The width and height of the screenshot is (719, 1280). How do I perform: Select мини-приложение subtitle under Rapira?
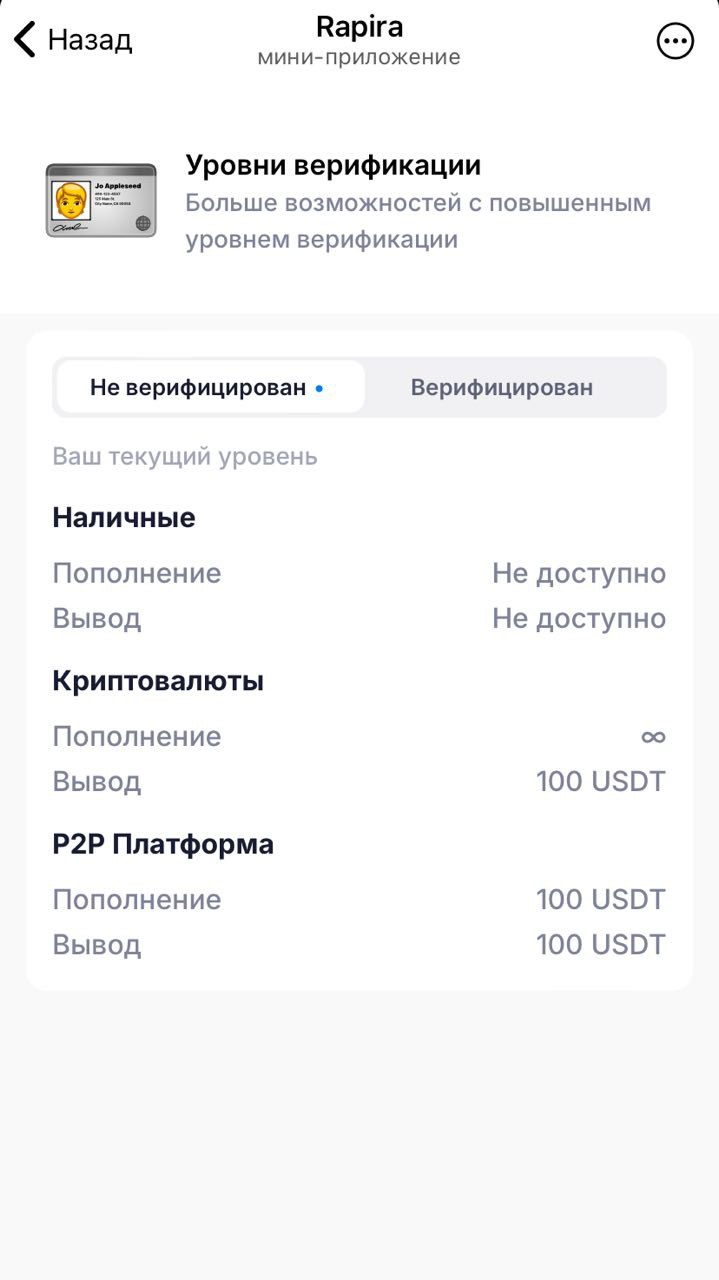[360, 57]
